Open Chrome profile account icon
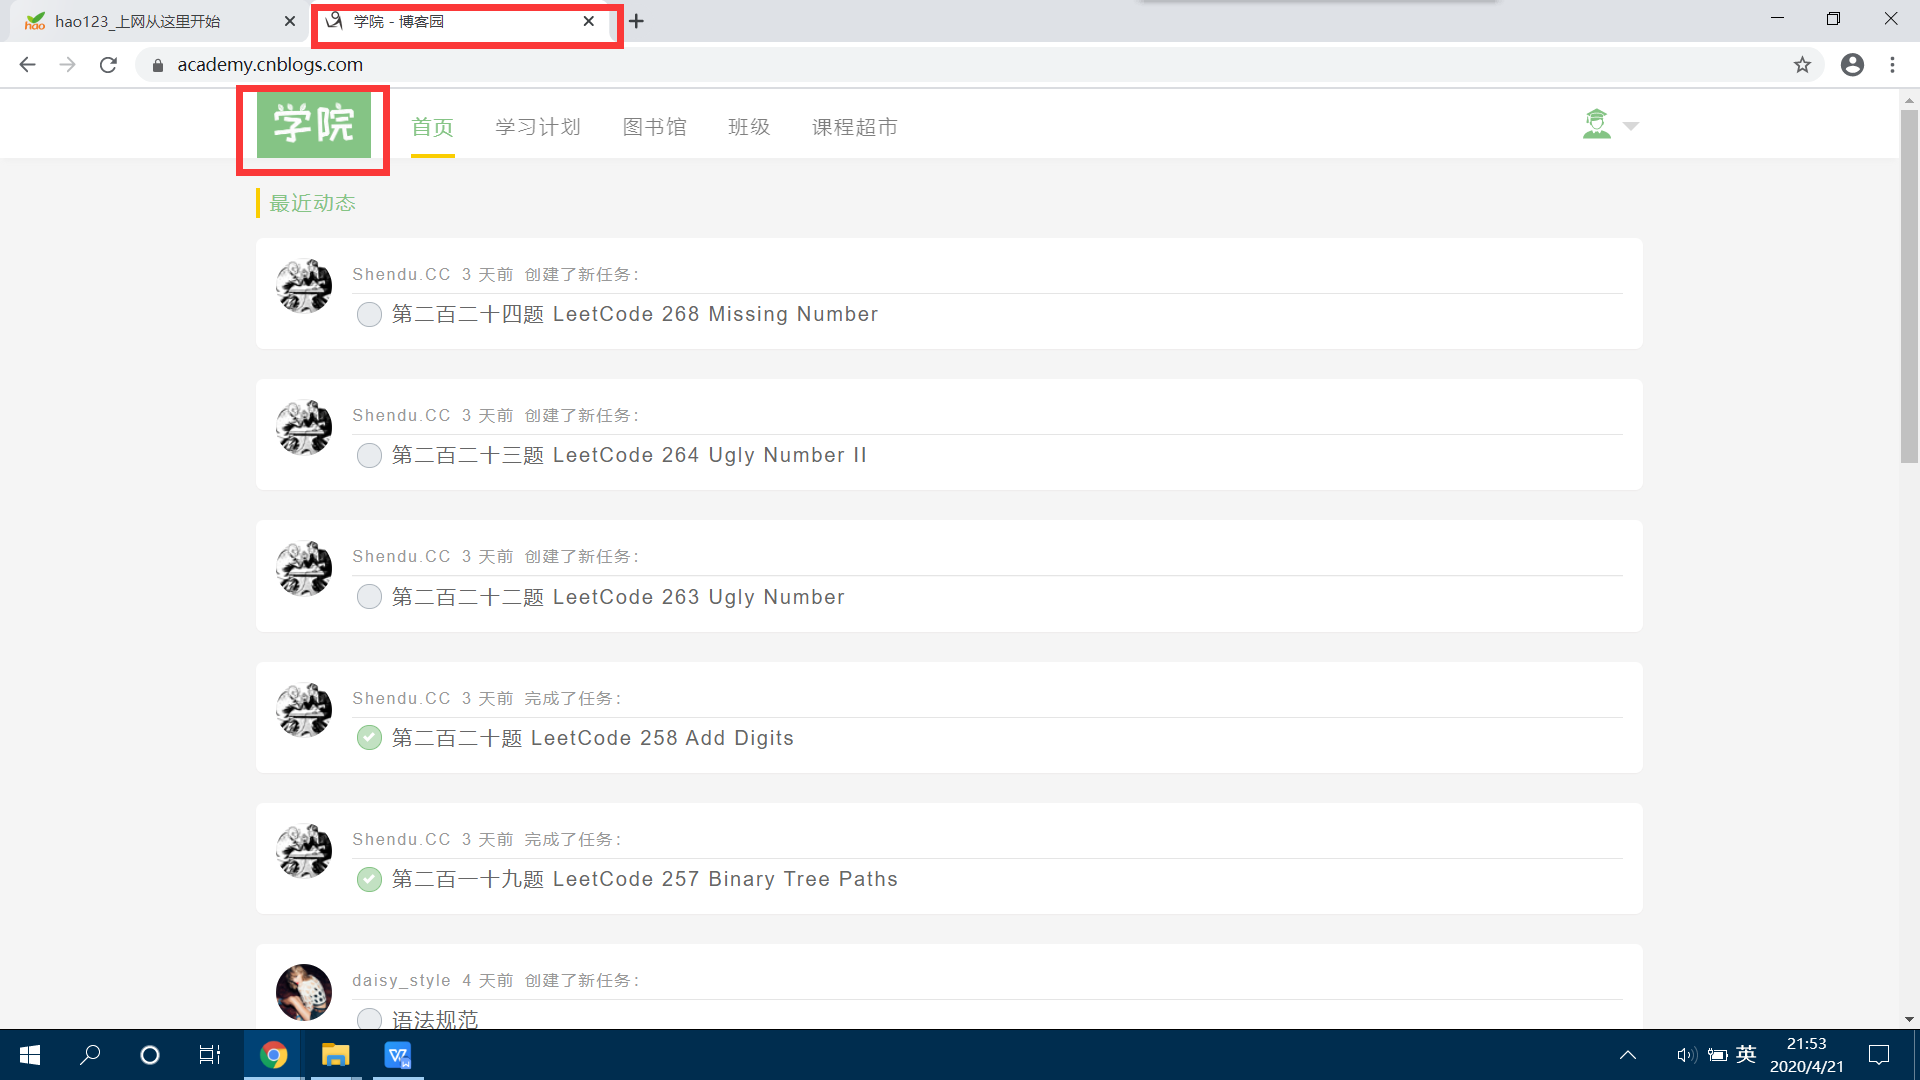Viewport: 1920px width, 1080px height. pyautogui.click(x=1852, y=65)
